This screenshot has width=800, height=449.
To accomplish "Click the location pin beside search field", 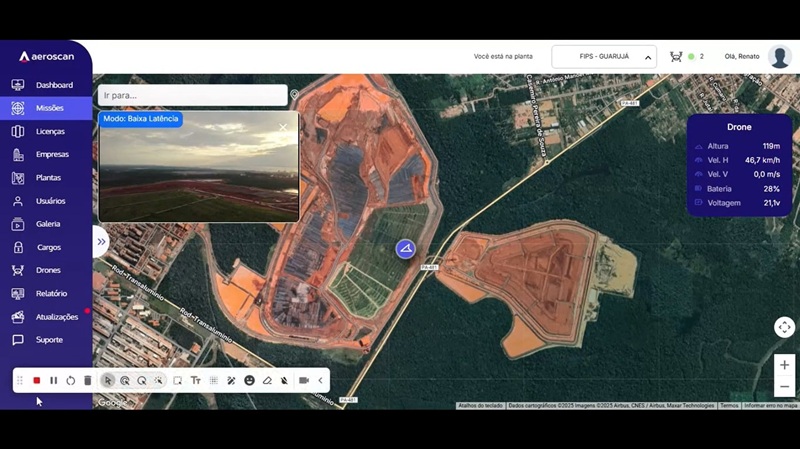I will coord(294,95).
